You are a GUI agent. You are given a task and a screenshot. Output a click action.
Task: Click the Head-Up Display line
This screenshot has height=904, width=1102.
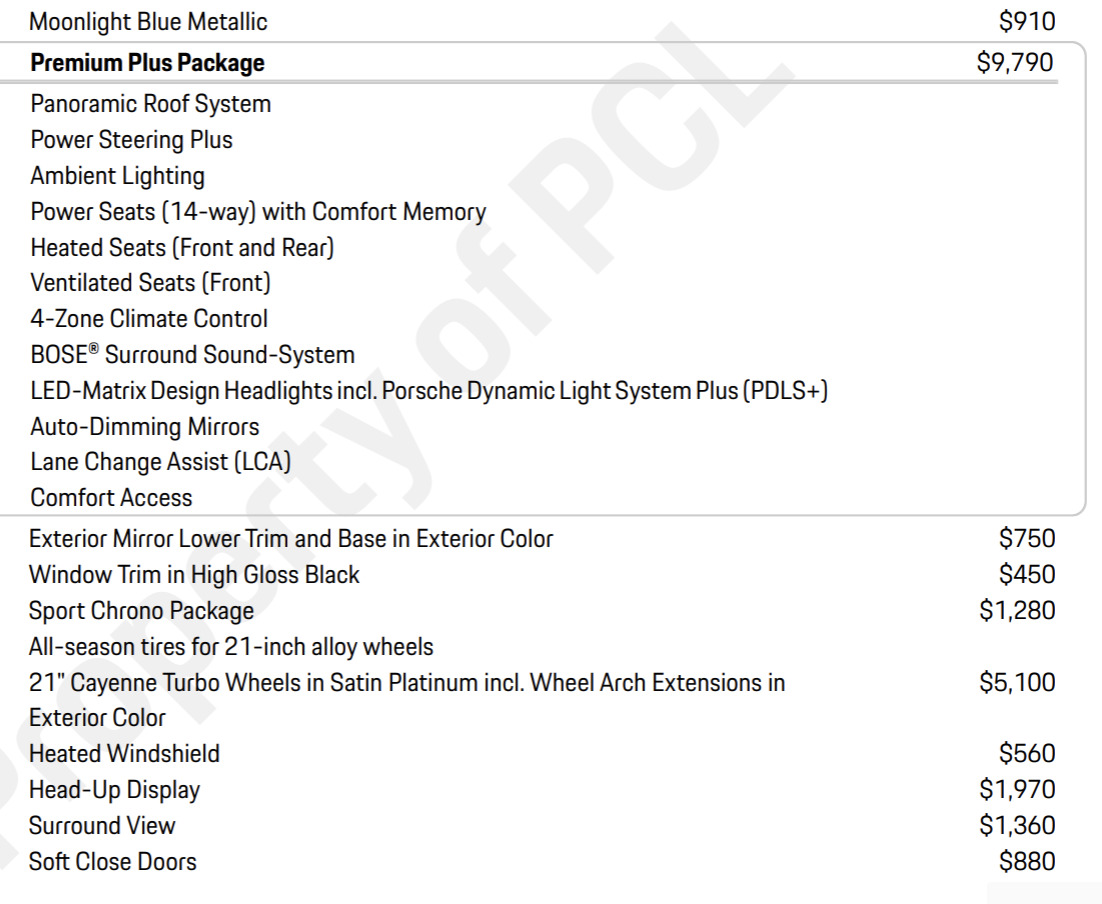[114, 790]
